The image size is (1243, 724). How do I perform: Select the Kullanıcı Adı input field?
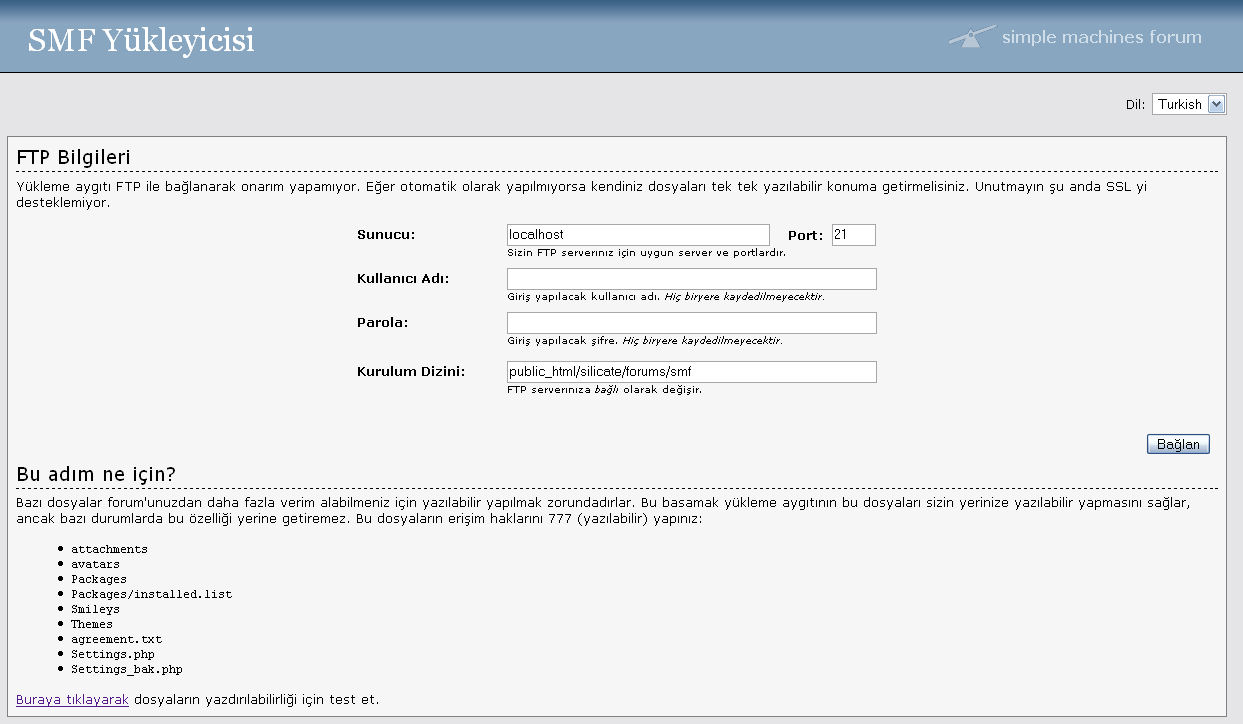pyautogui.click(x=692, y=279)
